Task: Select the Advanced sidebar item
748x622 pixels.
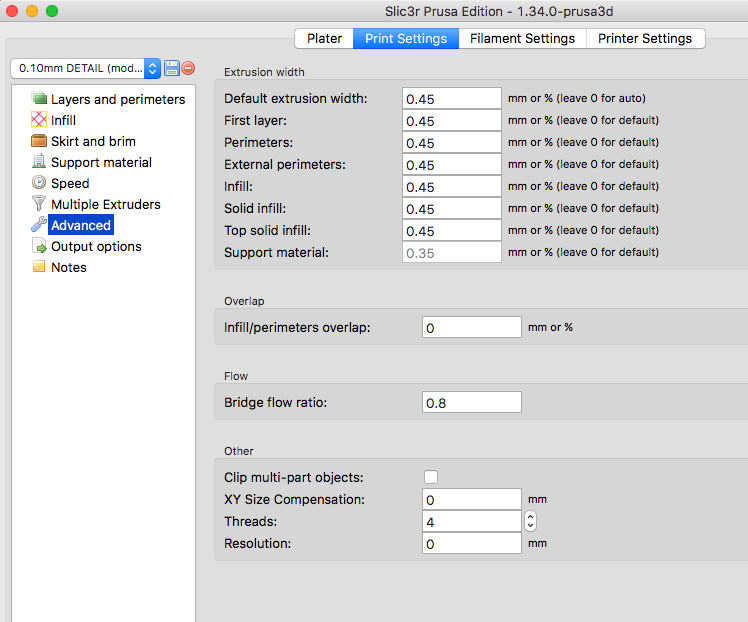Action: [80, 225]
